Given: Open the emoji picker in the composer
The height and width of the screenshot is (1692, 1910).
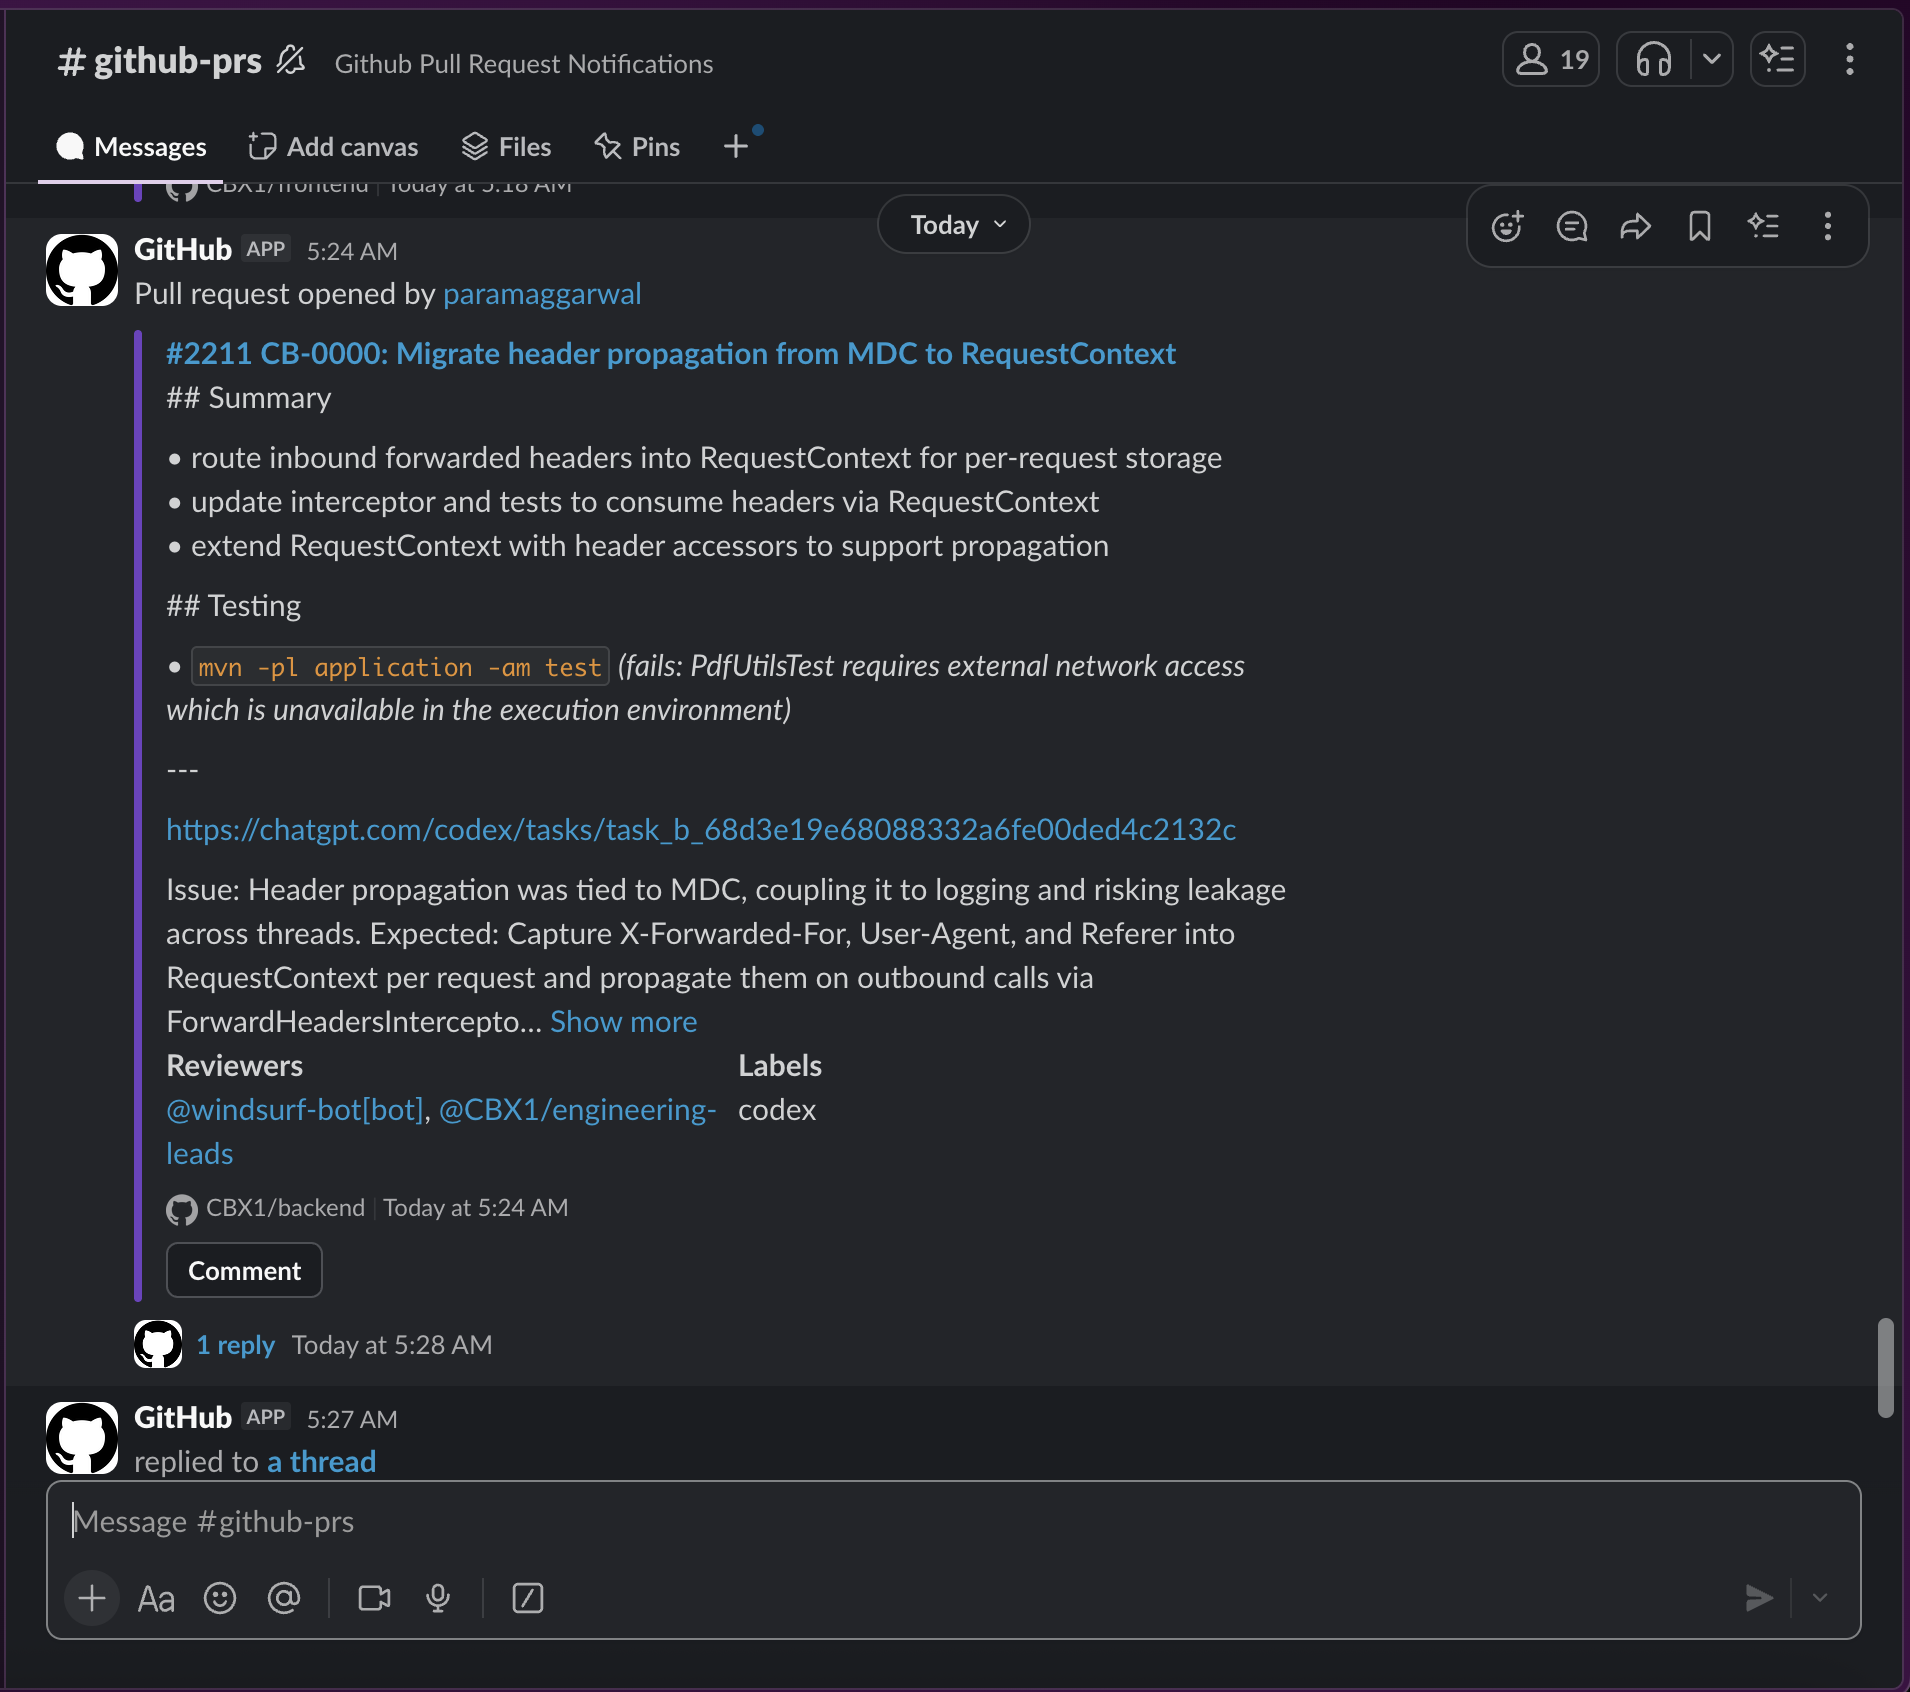Looking at the screenshot, I should pos(220,1598).
